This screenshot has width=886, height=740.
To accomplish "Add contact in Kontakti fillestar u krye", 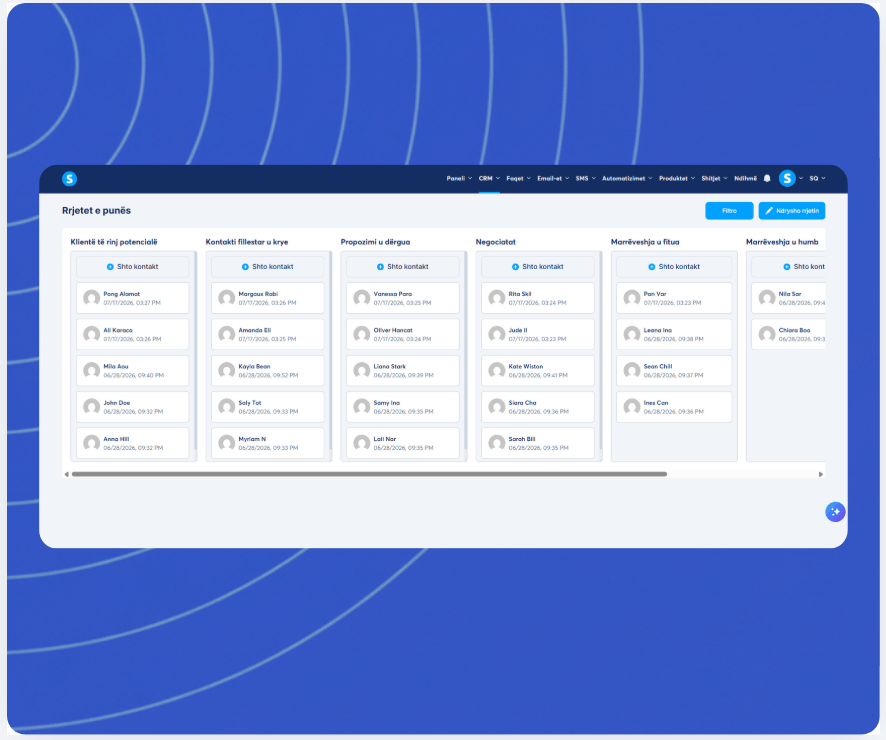I will coord(268,267).
